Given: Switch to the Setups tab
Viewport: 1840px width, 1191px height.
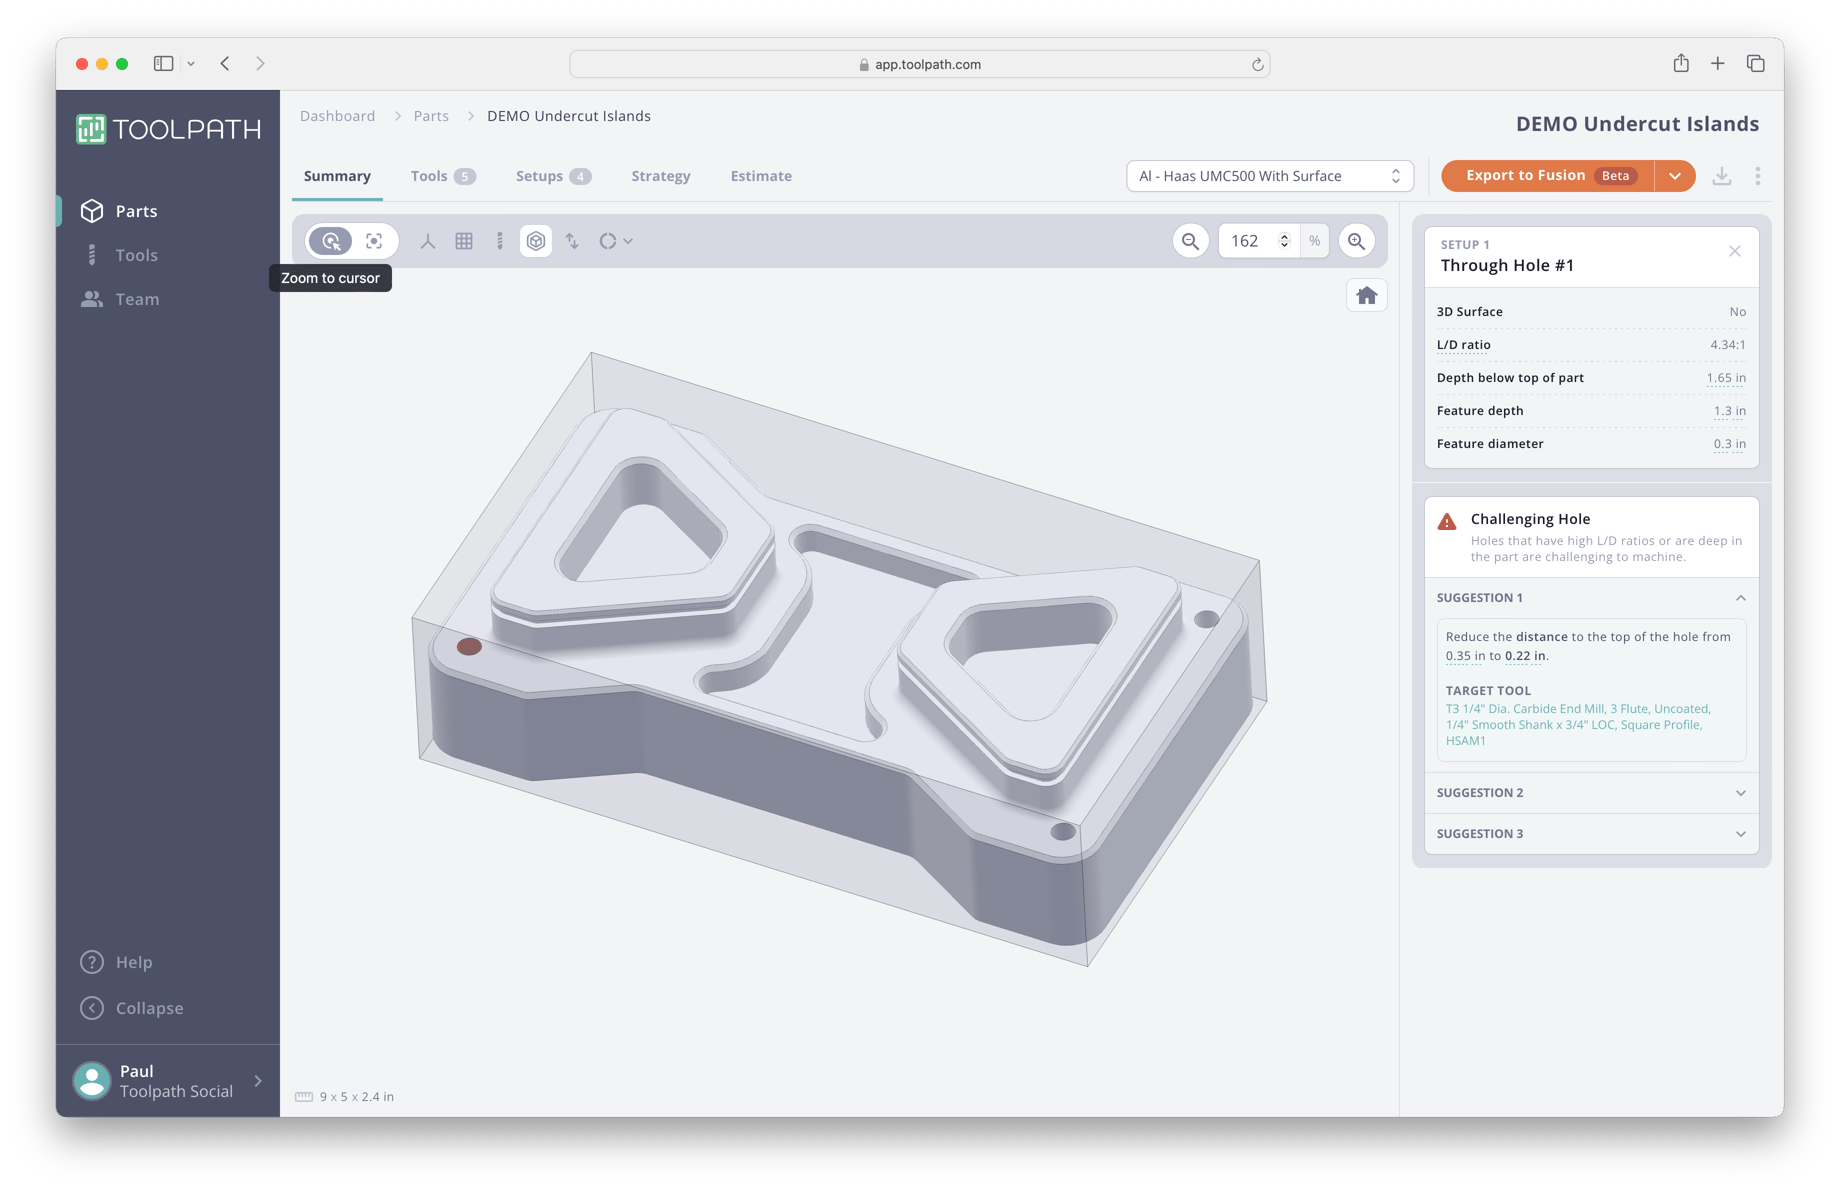Looking at the screenshot, I should [x=539, y=175].
